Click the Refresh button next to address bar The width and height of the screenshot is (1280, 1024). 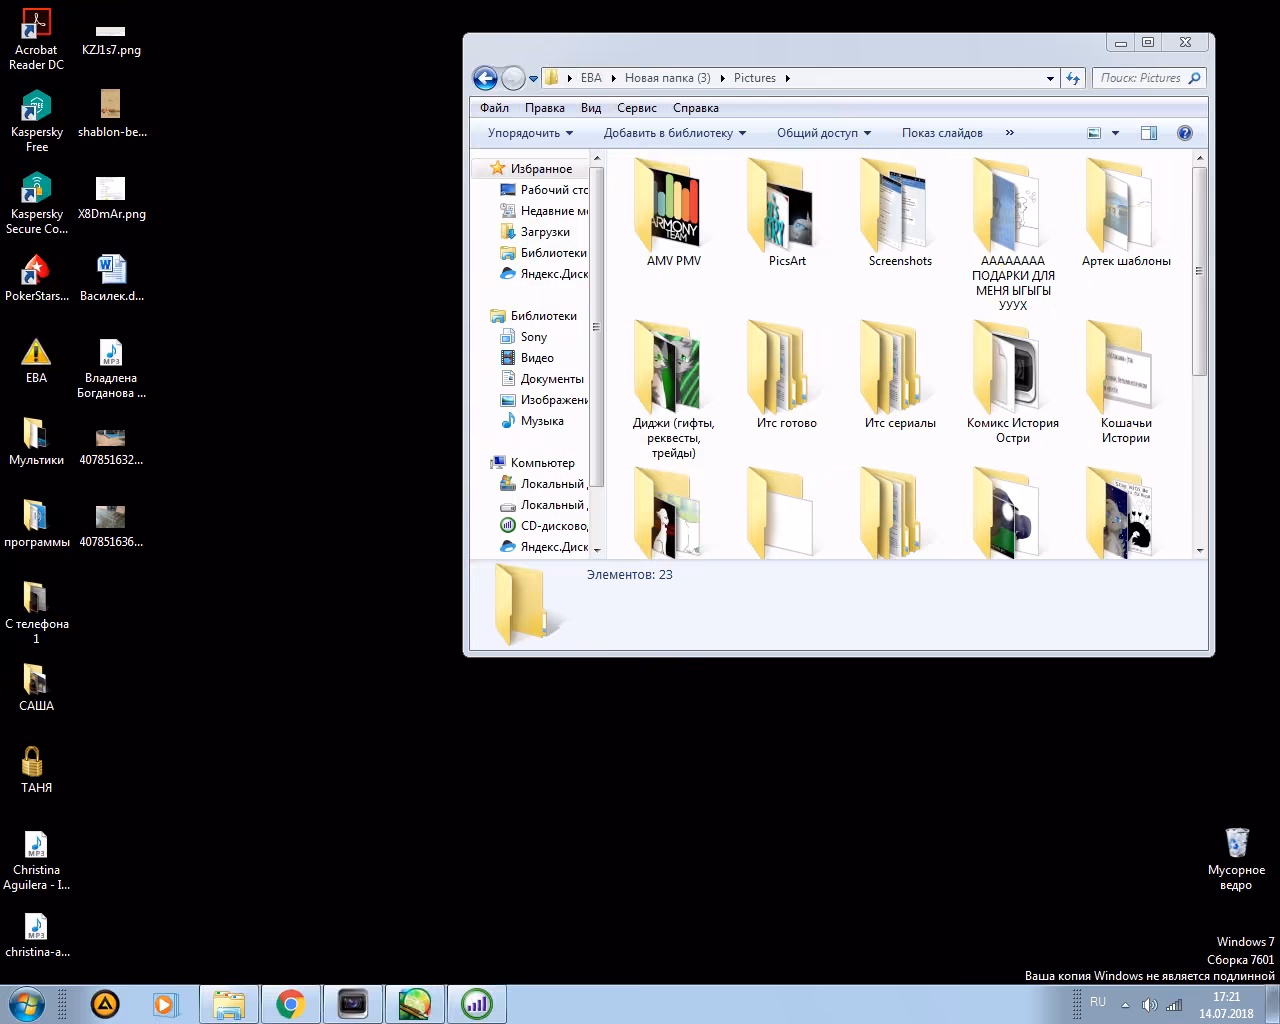point(1073,78)
